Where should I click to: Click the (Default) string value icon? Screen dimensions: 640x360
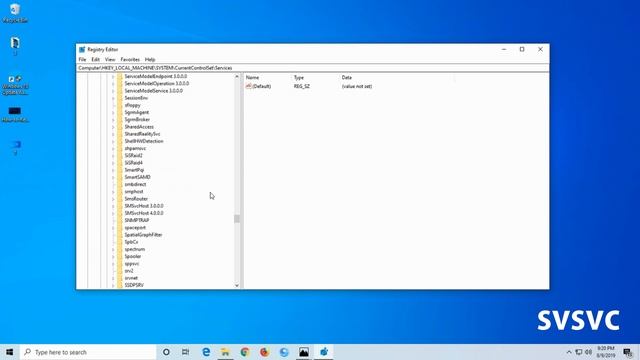pos(249,86)
